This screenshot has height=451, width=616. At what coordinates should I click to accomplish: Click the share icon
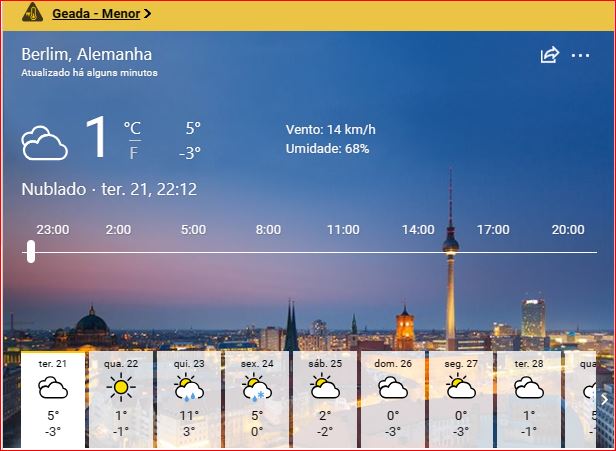[x=549, y=56]
